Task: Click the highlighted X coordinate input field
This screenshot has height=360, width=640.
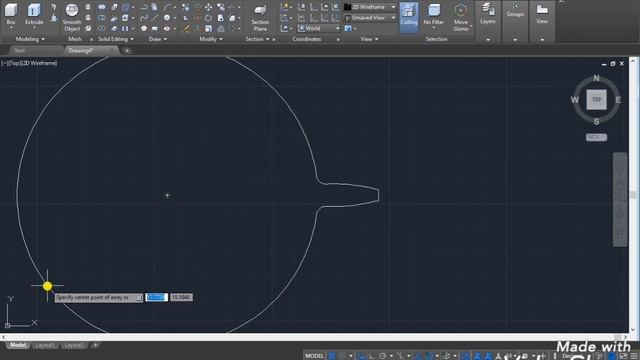Action: 156,298
